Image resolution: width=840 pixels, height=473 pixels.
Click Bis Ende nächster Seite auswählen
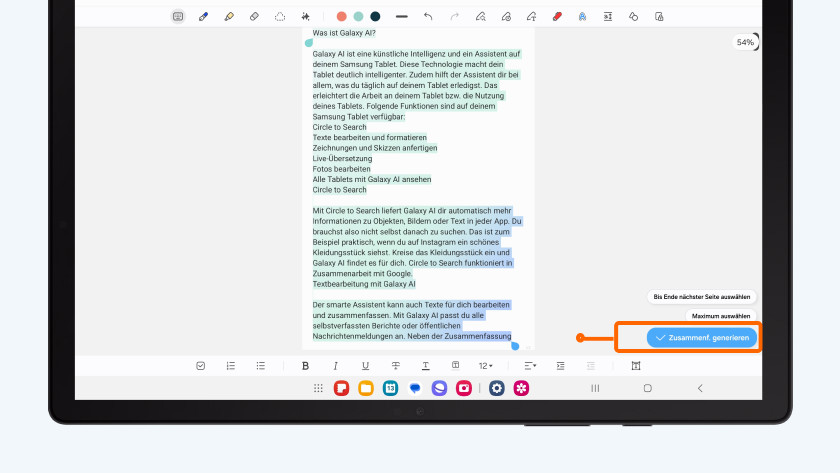700,297
